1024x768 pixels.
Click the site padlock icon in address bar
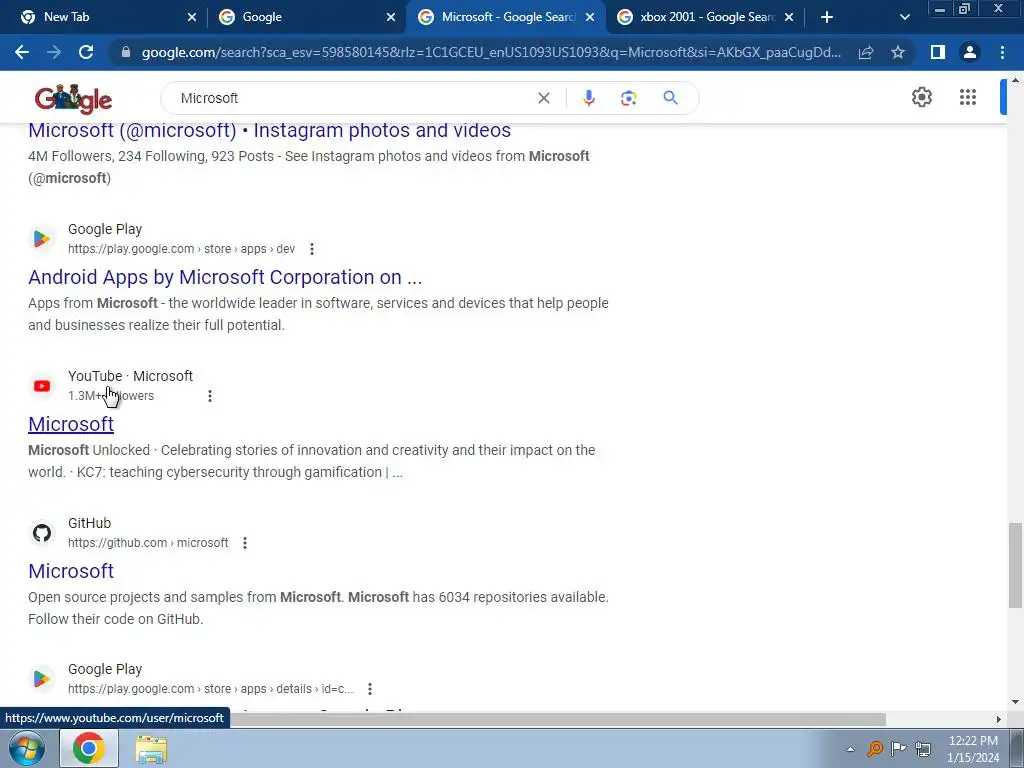[126, 52]
